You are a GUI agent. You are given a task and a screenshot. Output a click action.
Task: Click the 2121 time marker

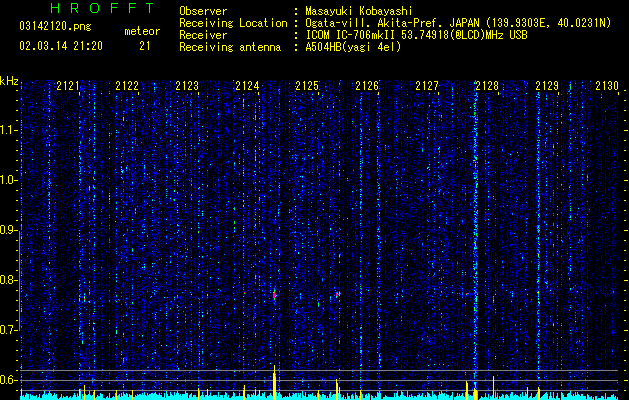point(68,86)
